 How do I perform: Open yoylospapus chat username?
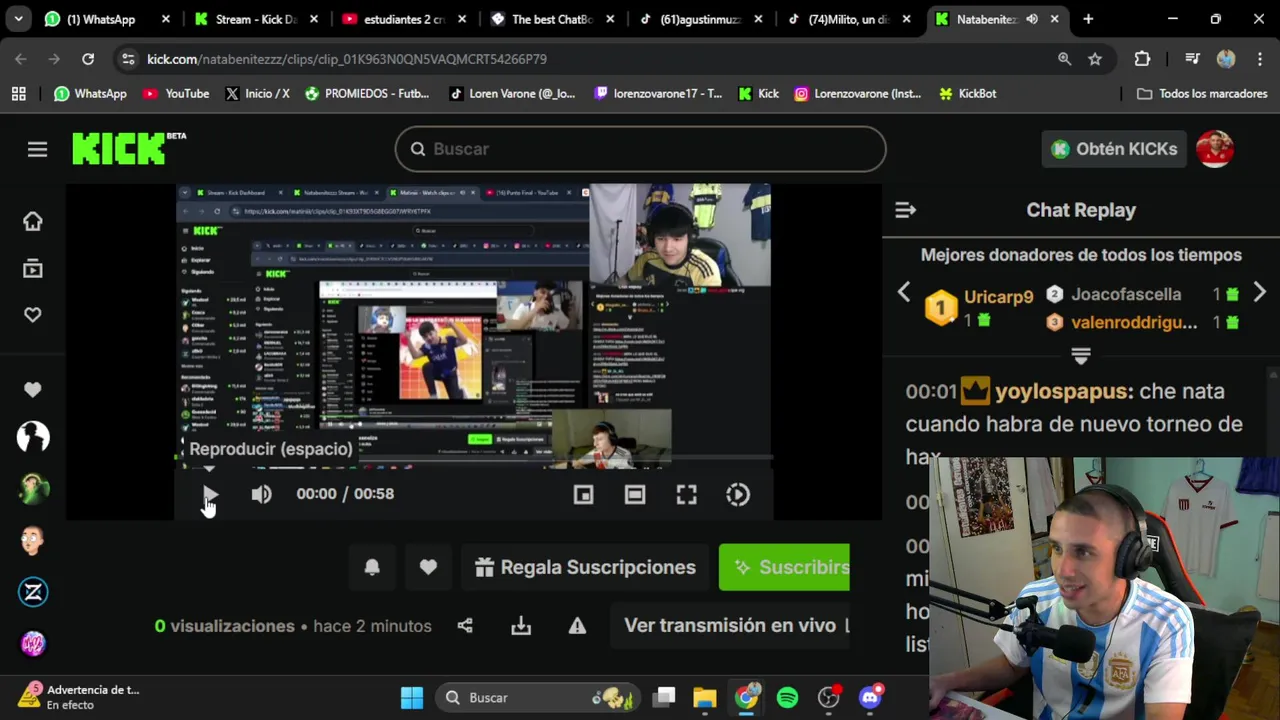pos(1061,391)
